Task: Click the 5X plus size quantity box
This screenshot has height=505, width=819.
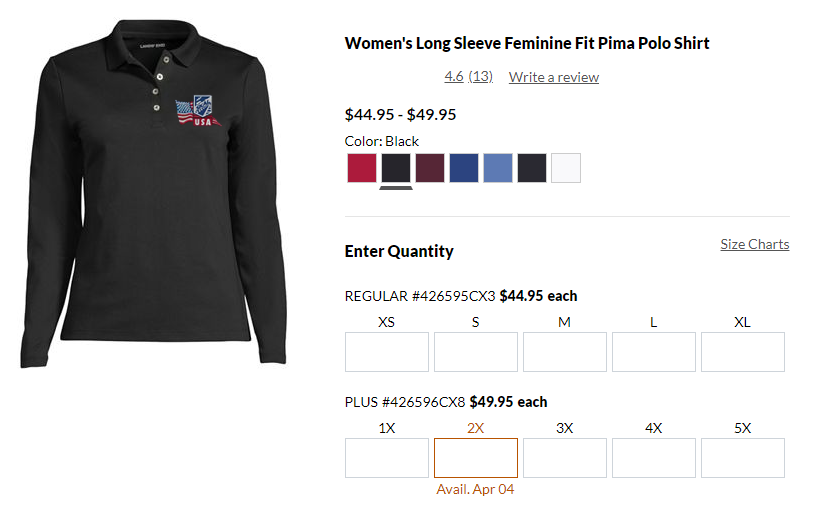Action: pos(743,458)
